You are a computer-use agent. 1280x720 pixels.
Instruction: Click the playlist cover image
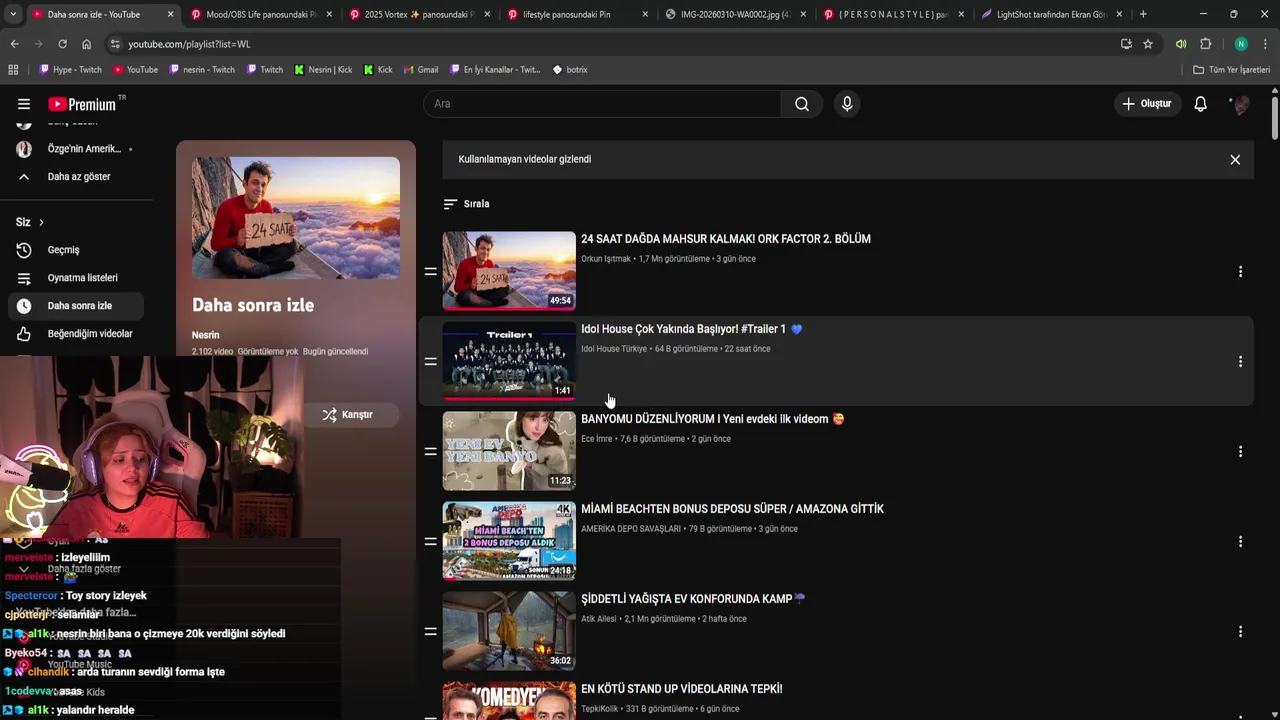296,218
